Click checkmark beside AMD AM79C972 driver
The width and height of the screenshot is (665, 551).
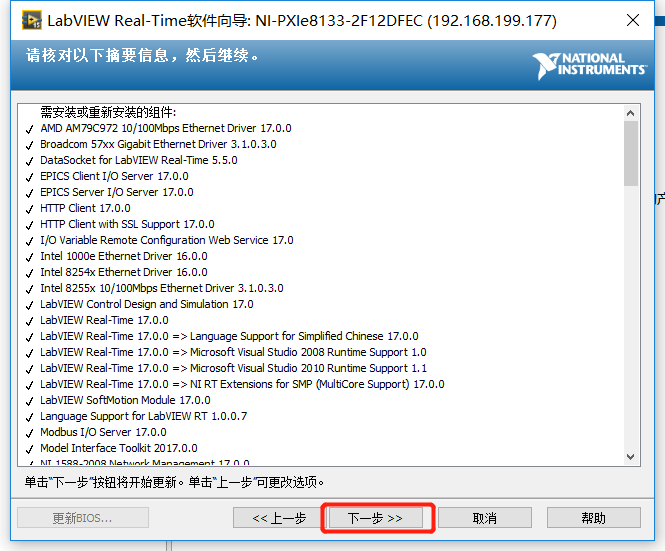pyautogui.click(x=29, y=129)
